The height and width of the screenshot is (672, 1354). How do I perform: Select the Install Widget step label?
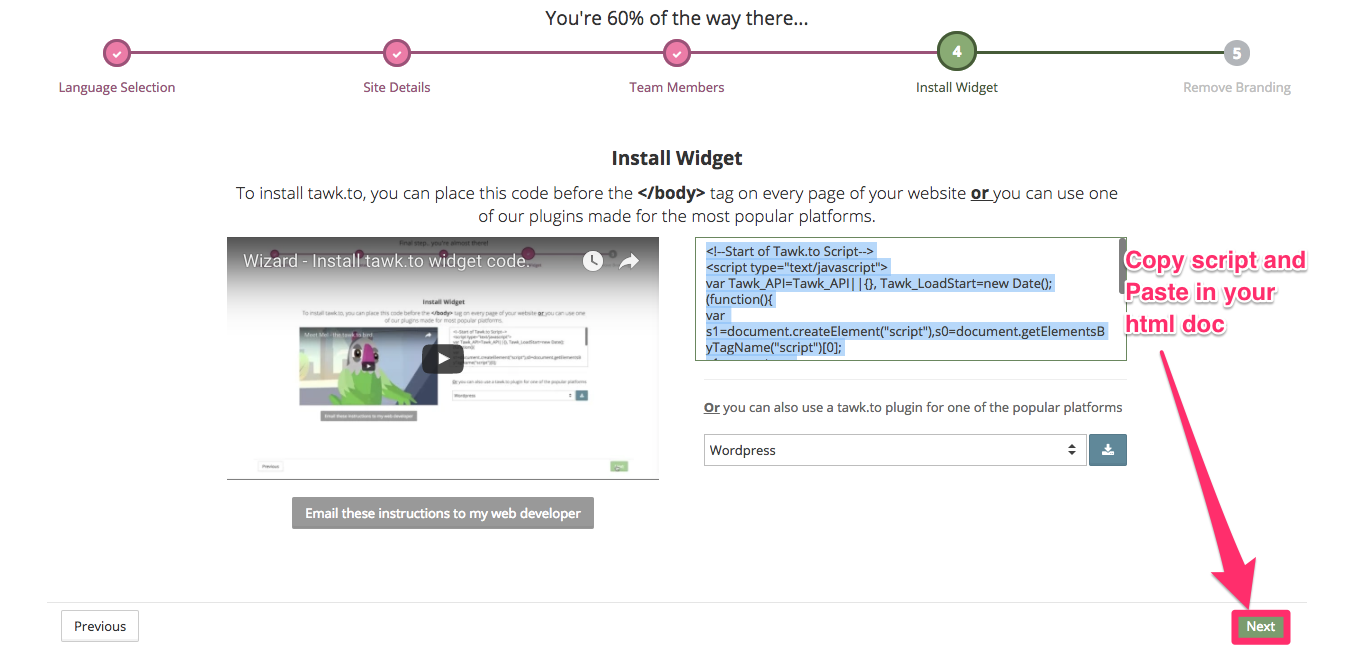click(957, 87)
